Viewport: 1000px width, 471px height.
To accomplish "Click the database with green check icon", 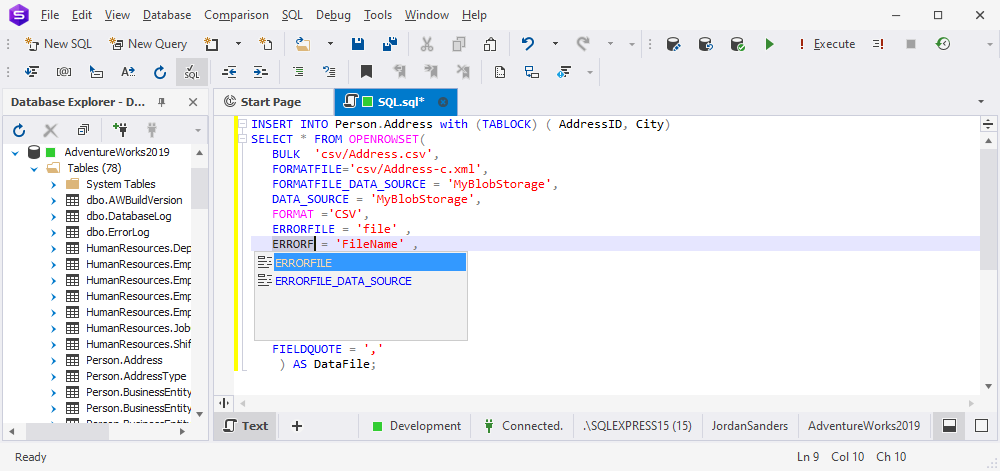I will click(737, 44).
